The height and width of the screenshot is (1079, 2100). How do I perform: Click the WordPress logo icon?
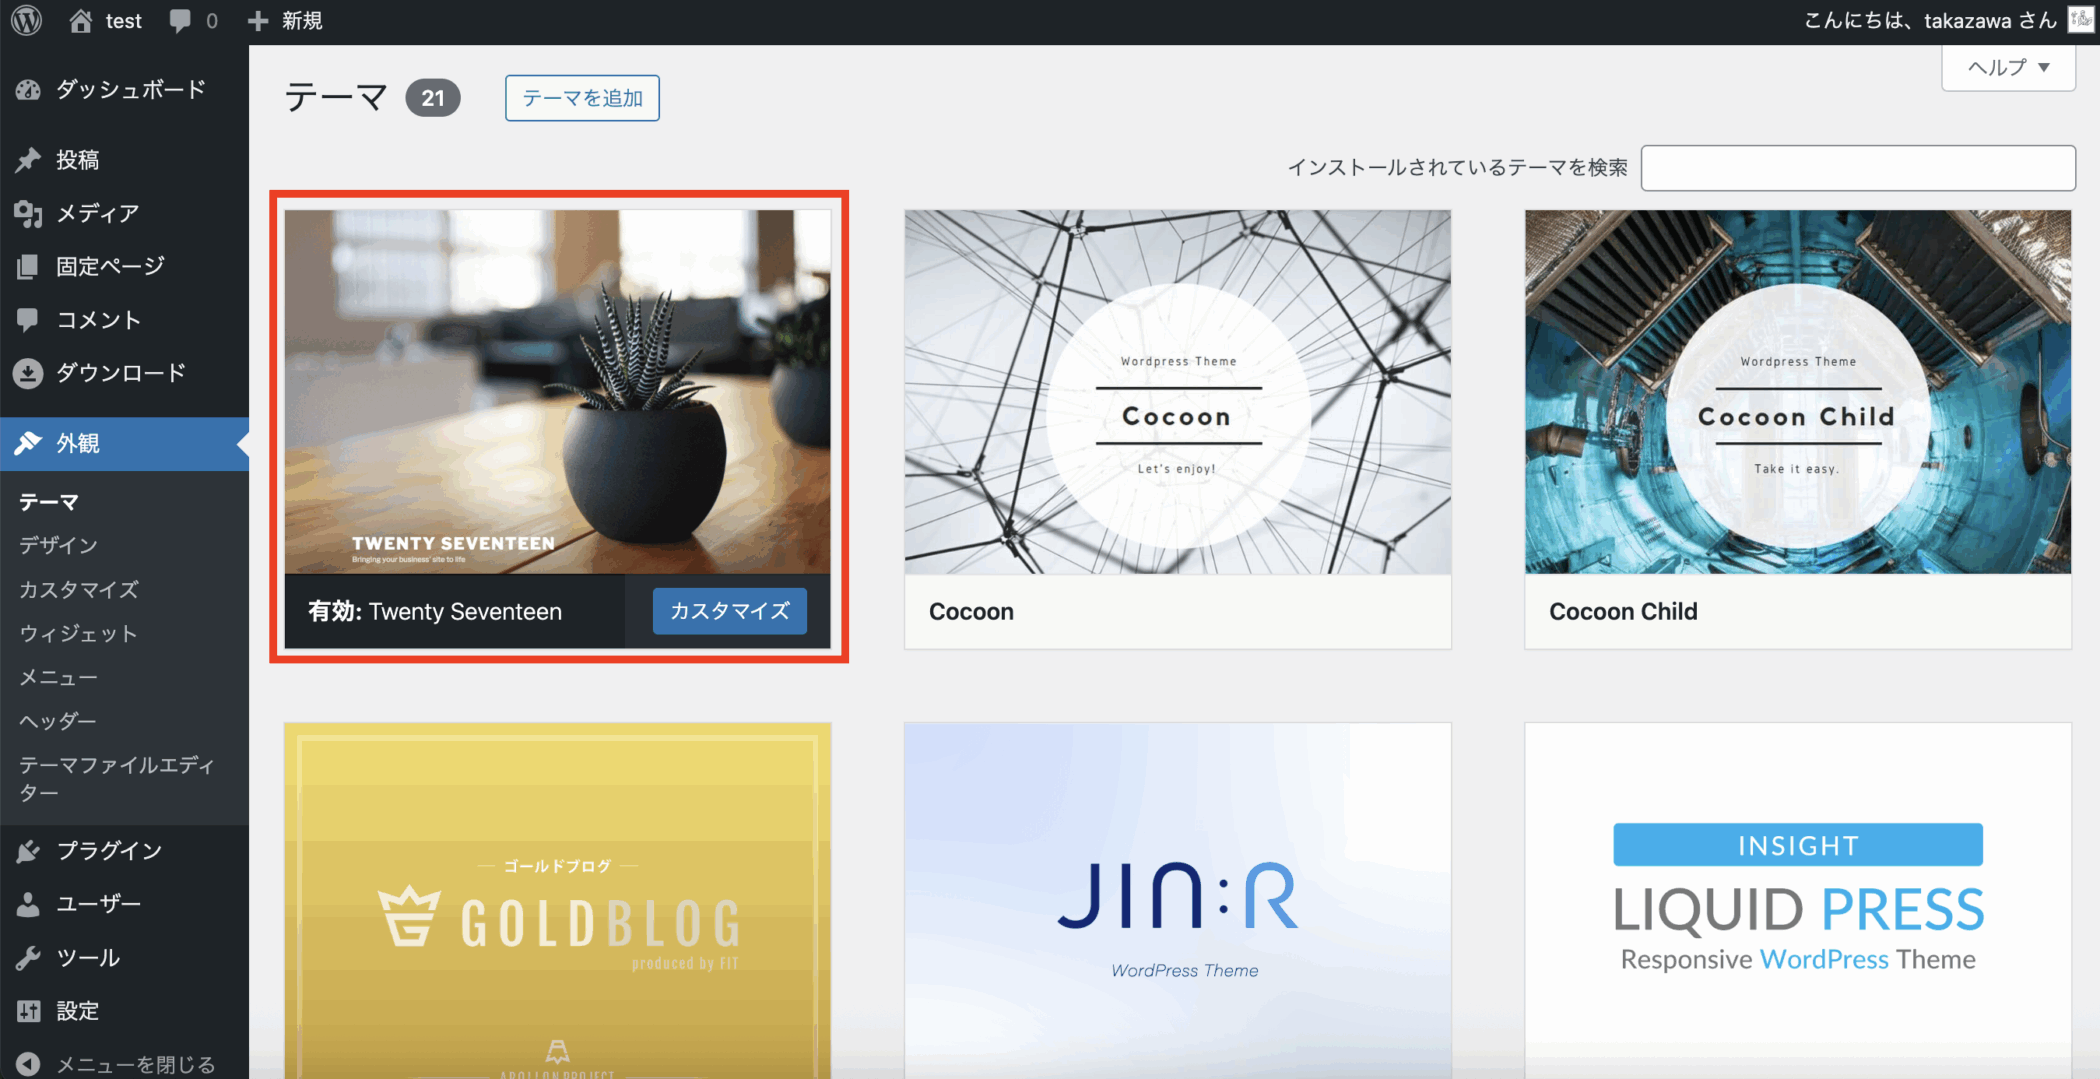(27, 21)
